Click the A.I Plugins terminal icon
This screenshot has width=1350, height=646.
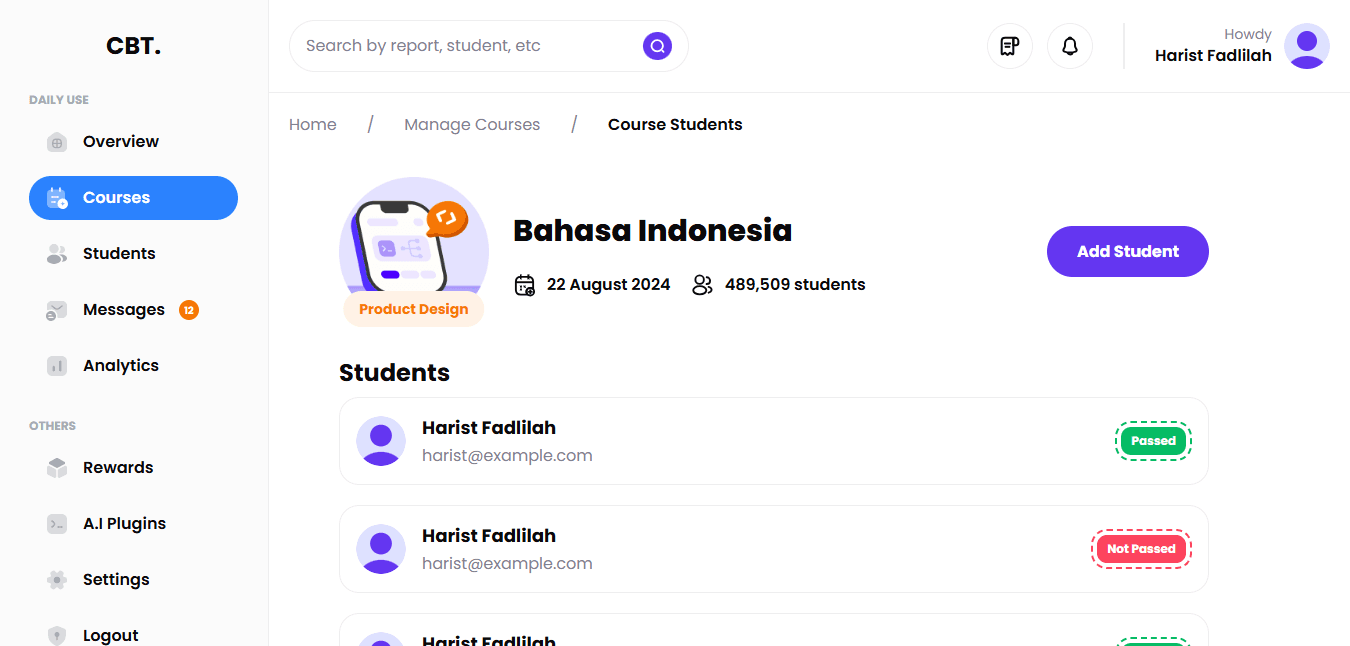pos(57,524)
